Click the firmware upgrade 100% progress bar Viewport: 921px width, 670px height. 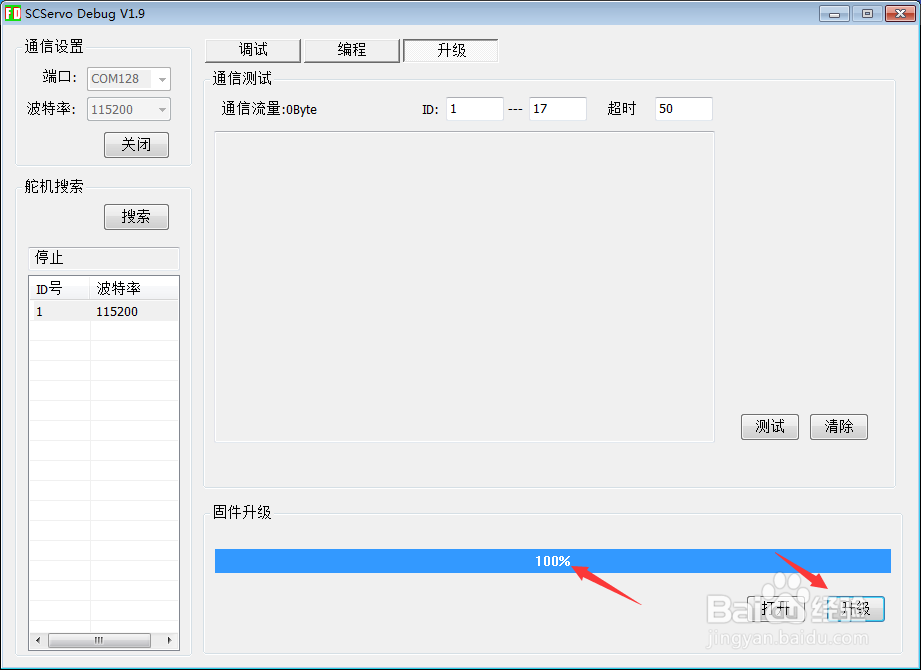coord(553,561)
